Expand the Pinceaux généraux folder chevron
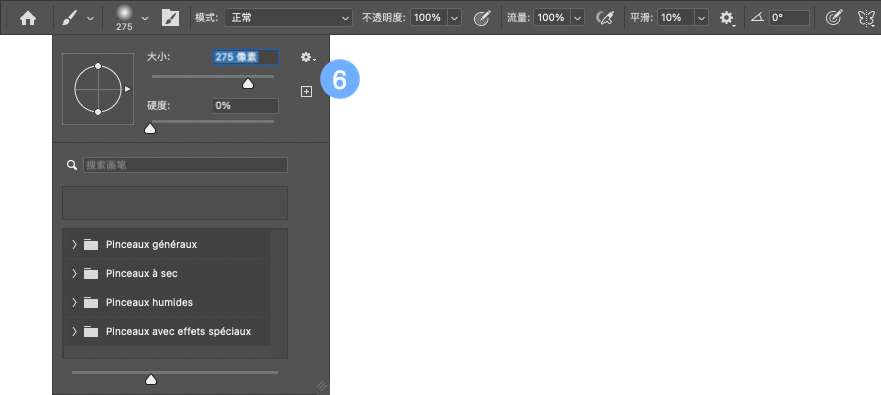The height and width of the screenshot is (395, 881). [x=74, y=244]
